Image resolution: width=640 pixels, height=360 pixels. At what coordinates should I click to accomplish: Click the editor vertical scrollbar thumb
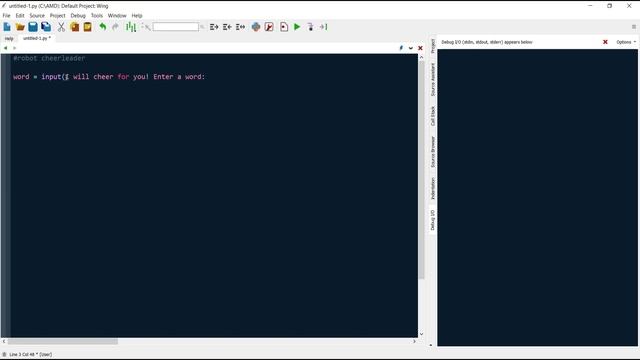pyautogui.click(x=421, y=170)
